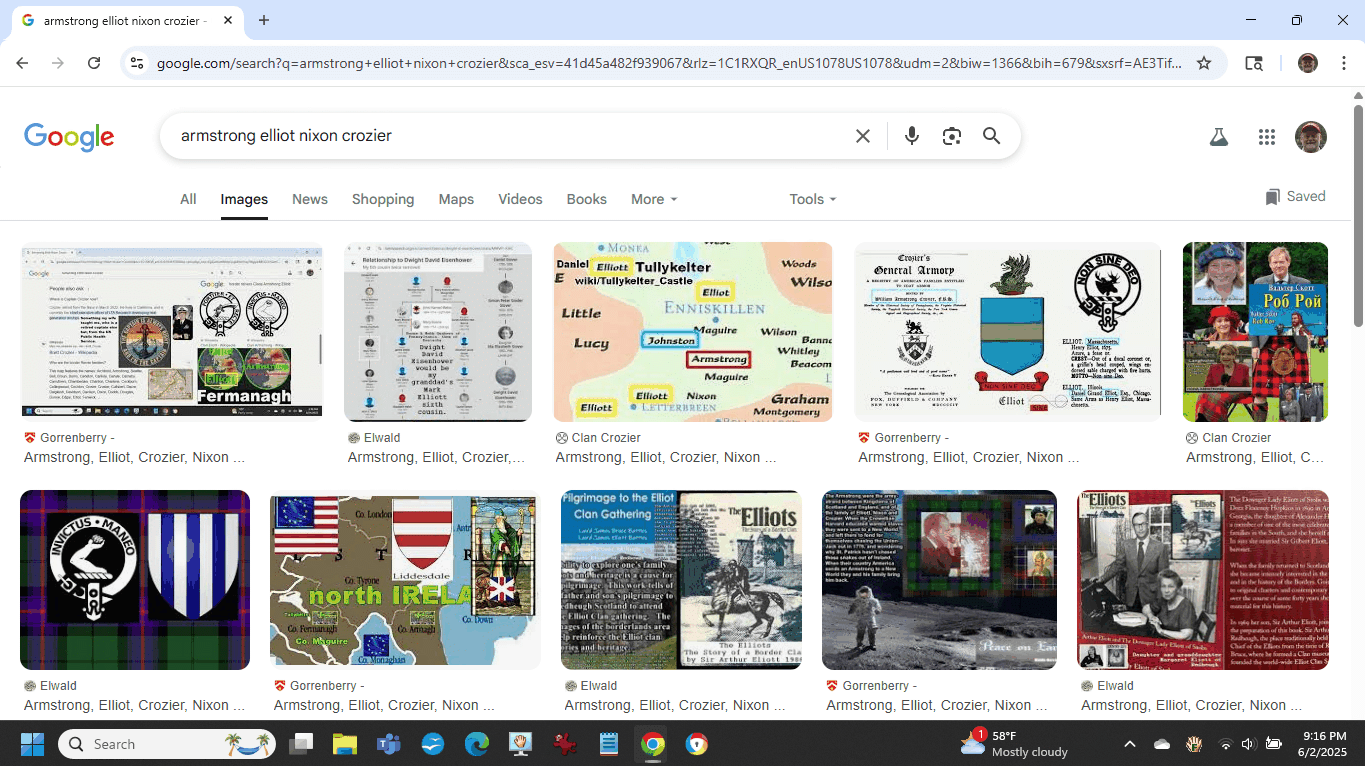Open Microsoft Edge from the taskbar

pyautogui.click(x=476, y=744)
